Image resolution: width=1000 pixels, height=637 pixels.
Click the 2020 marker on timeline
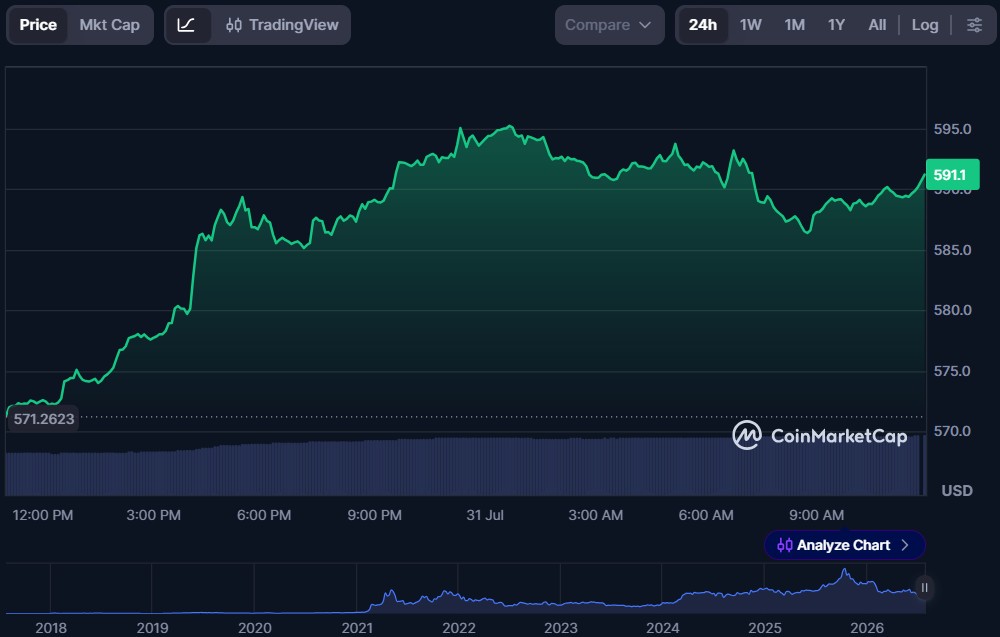pyautogui.click(x=254, y=628)
